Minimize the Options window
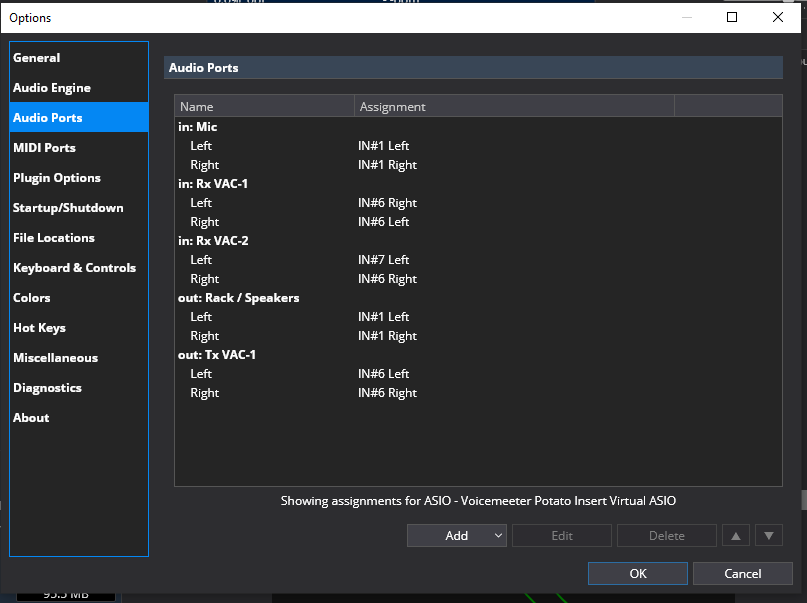Screen dimensions: 807x603 687,17
